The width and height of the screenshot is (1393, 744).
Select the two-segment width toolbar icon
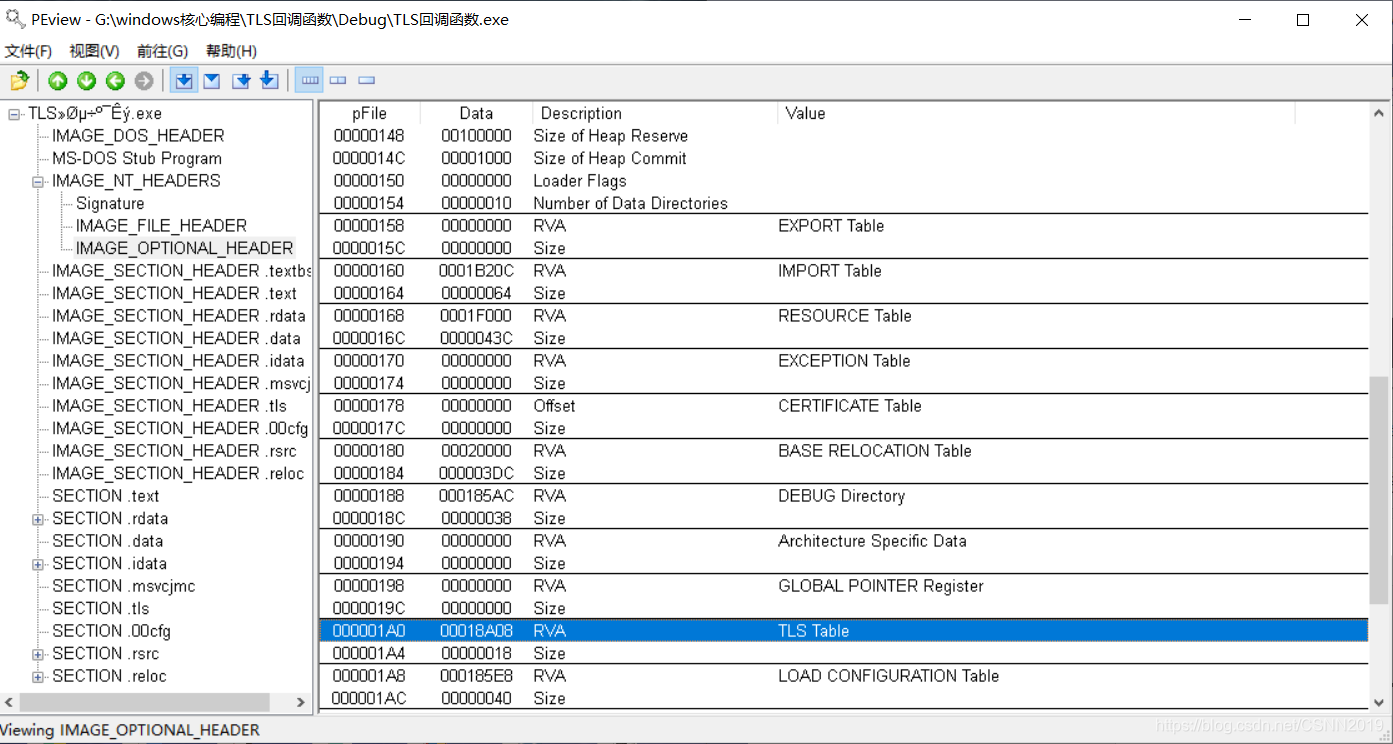338,81
